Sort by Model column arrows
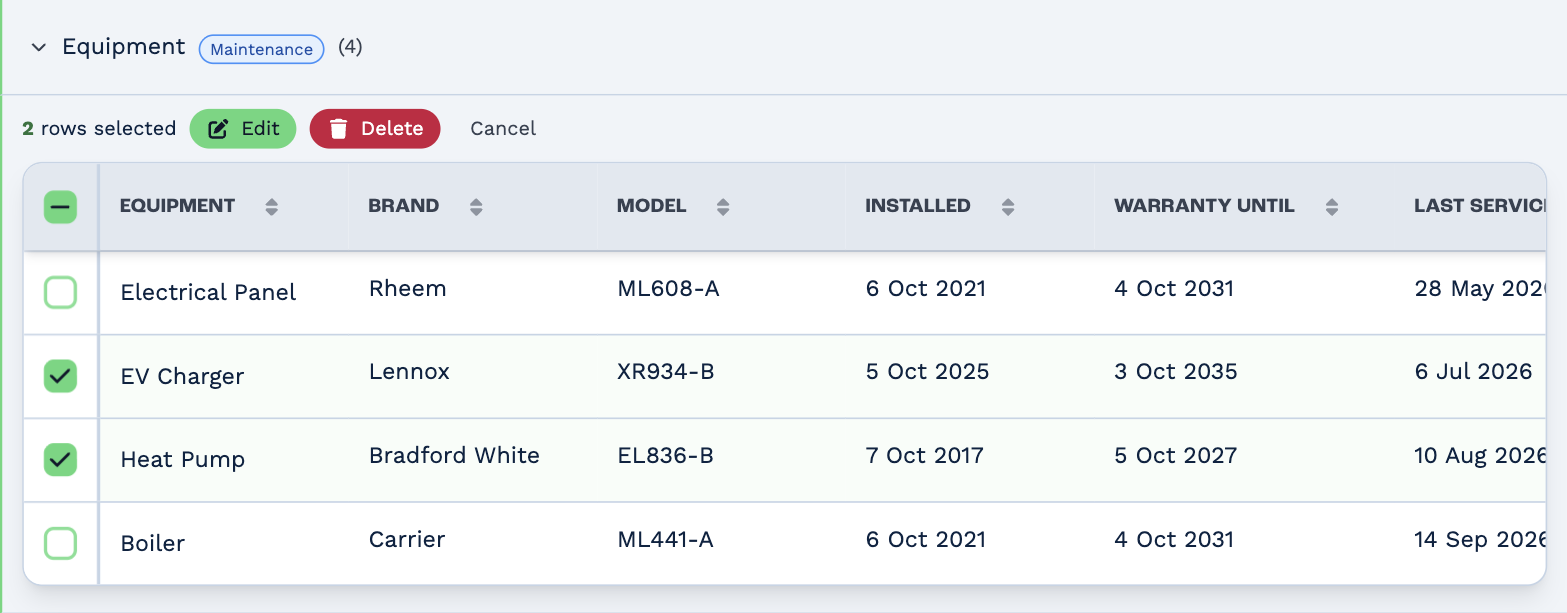Viewport: 1567px width, 613px height. pyautogui.click(x=723, y=207)
